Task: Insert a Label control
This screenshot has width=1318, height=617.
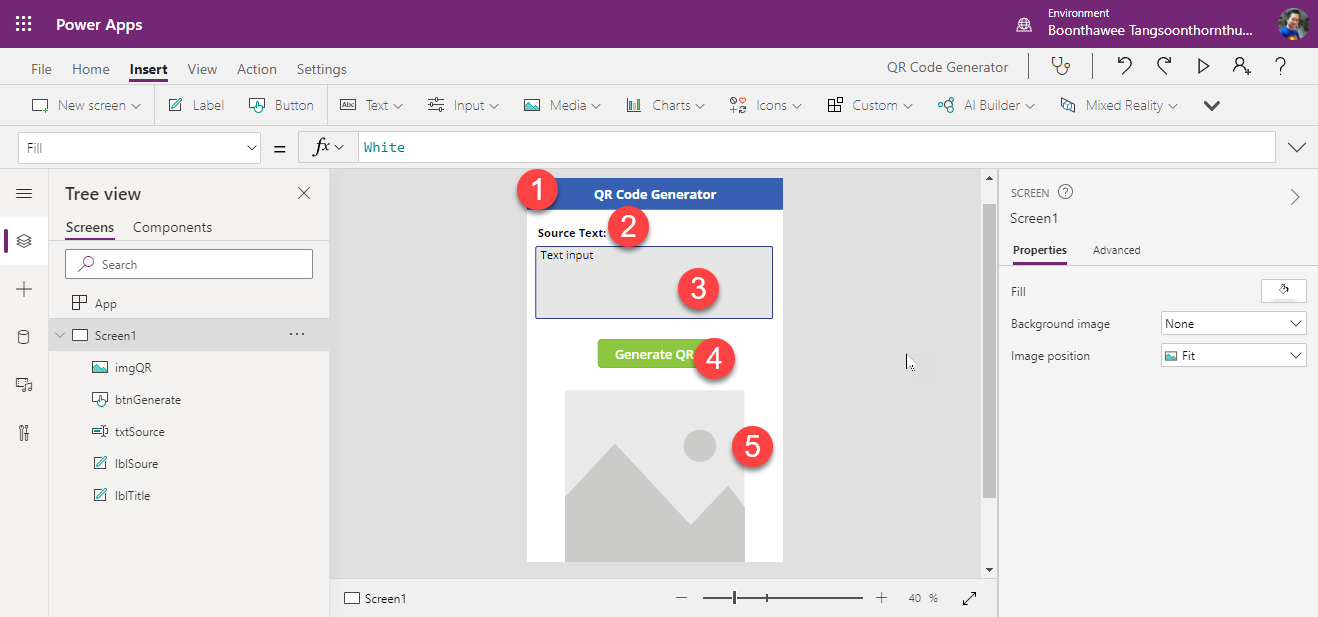Action: coord(196,105)
